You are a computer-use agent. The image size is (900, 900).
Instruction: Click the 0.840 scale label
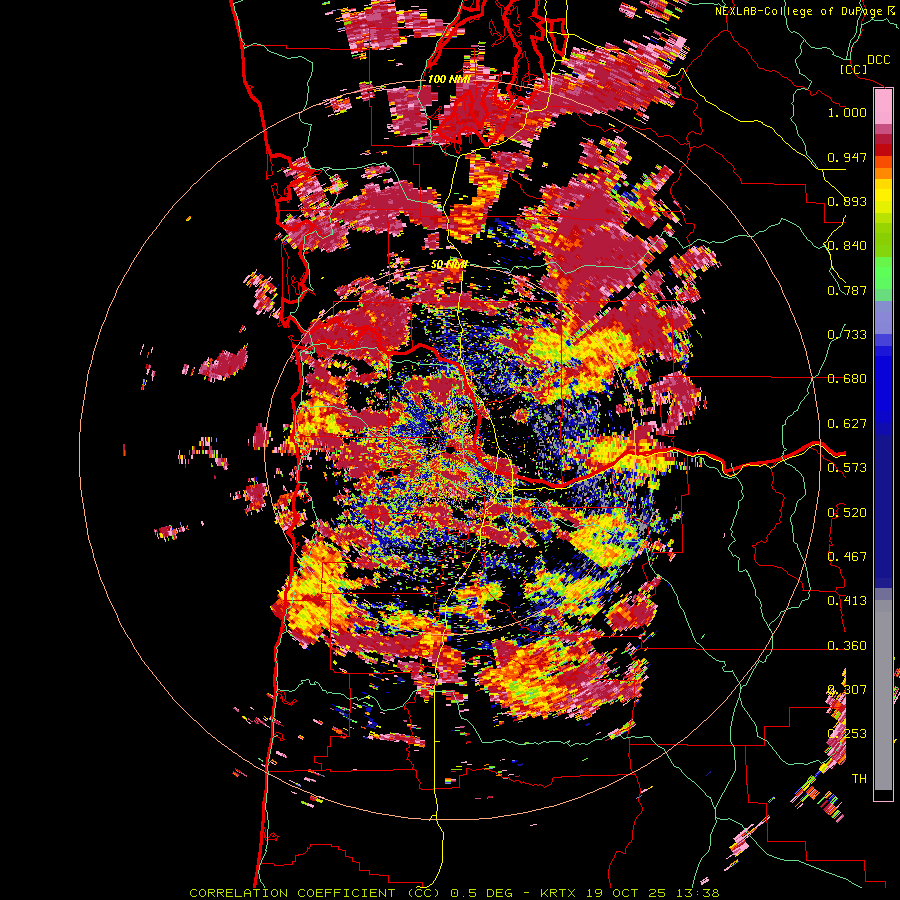point(847,246)
